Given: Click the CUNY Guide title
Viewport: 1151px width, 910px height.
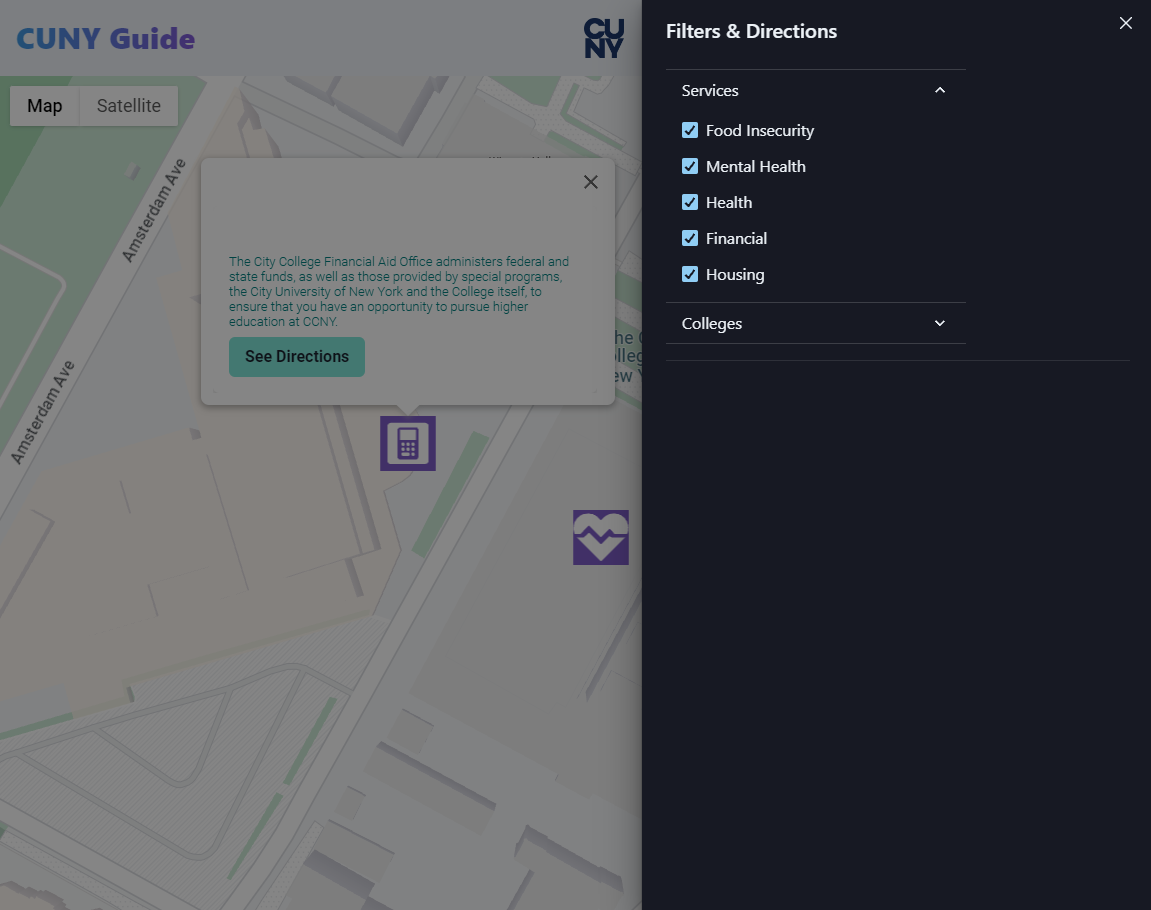Looking at the screenshot, I should (x=106, y=39).
